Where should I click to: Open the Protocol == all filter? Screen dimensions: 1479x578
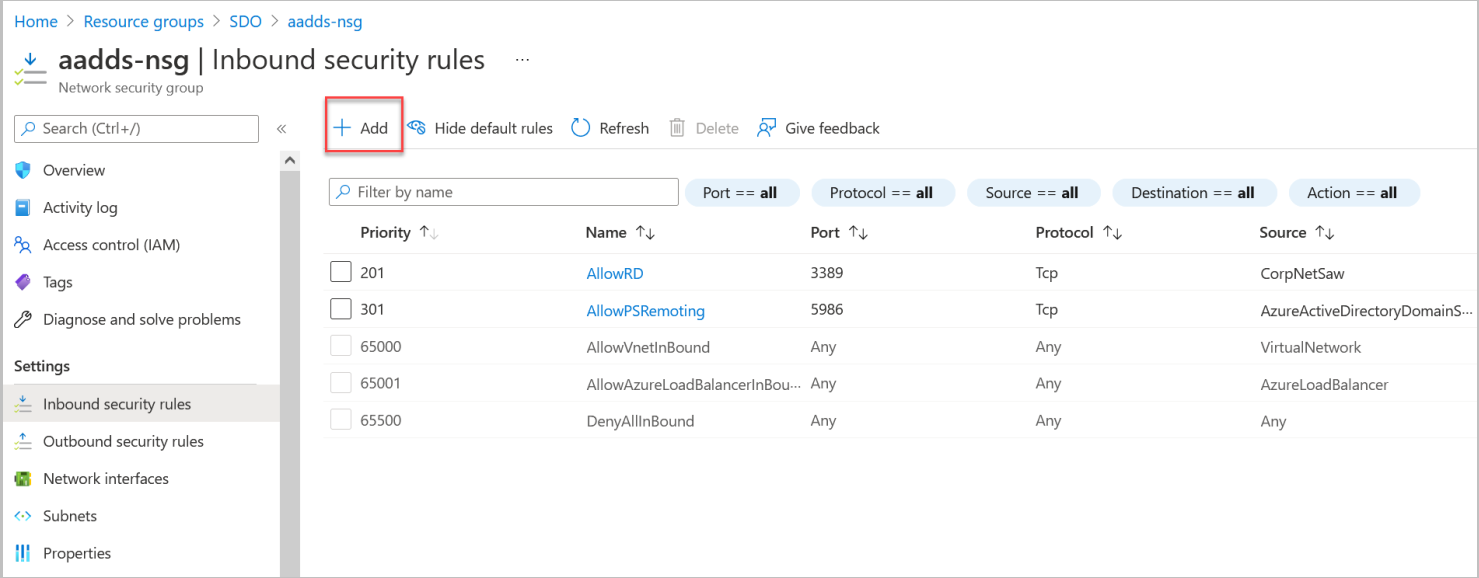[x=882, y=193]
